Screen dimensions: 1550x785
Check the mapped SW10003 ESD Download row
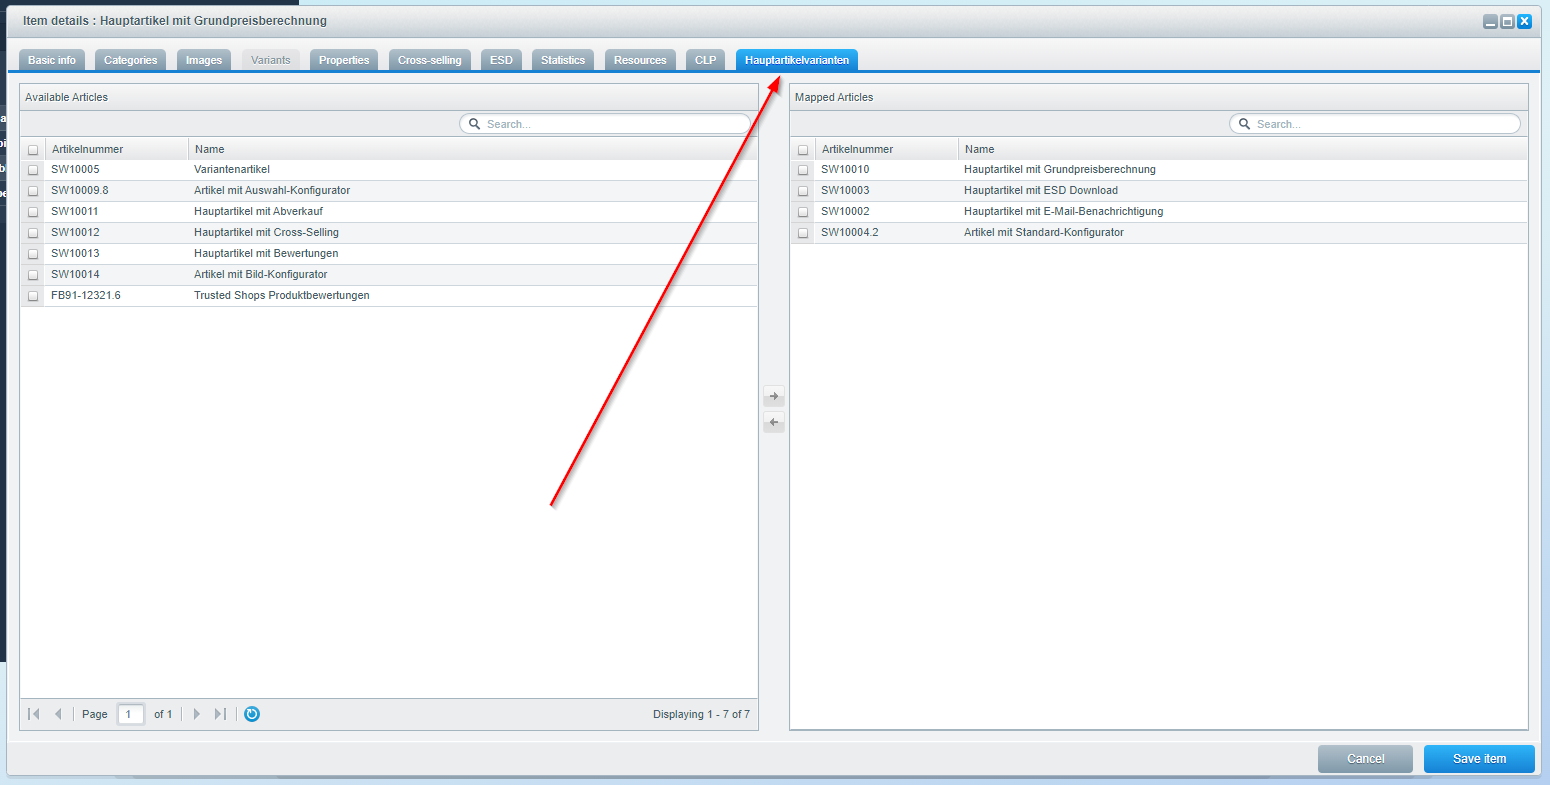point(803,191)
